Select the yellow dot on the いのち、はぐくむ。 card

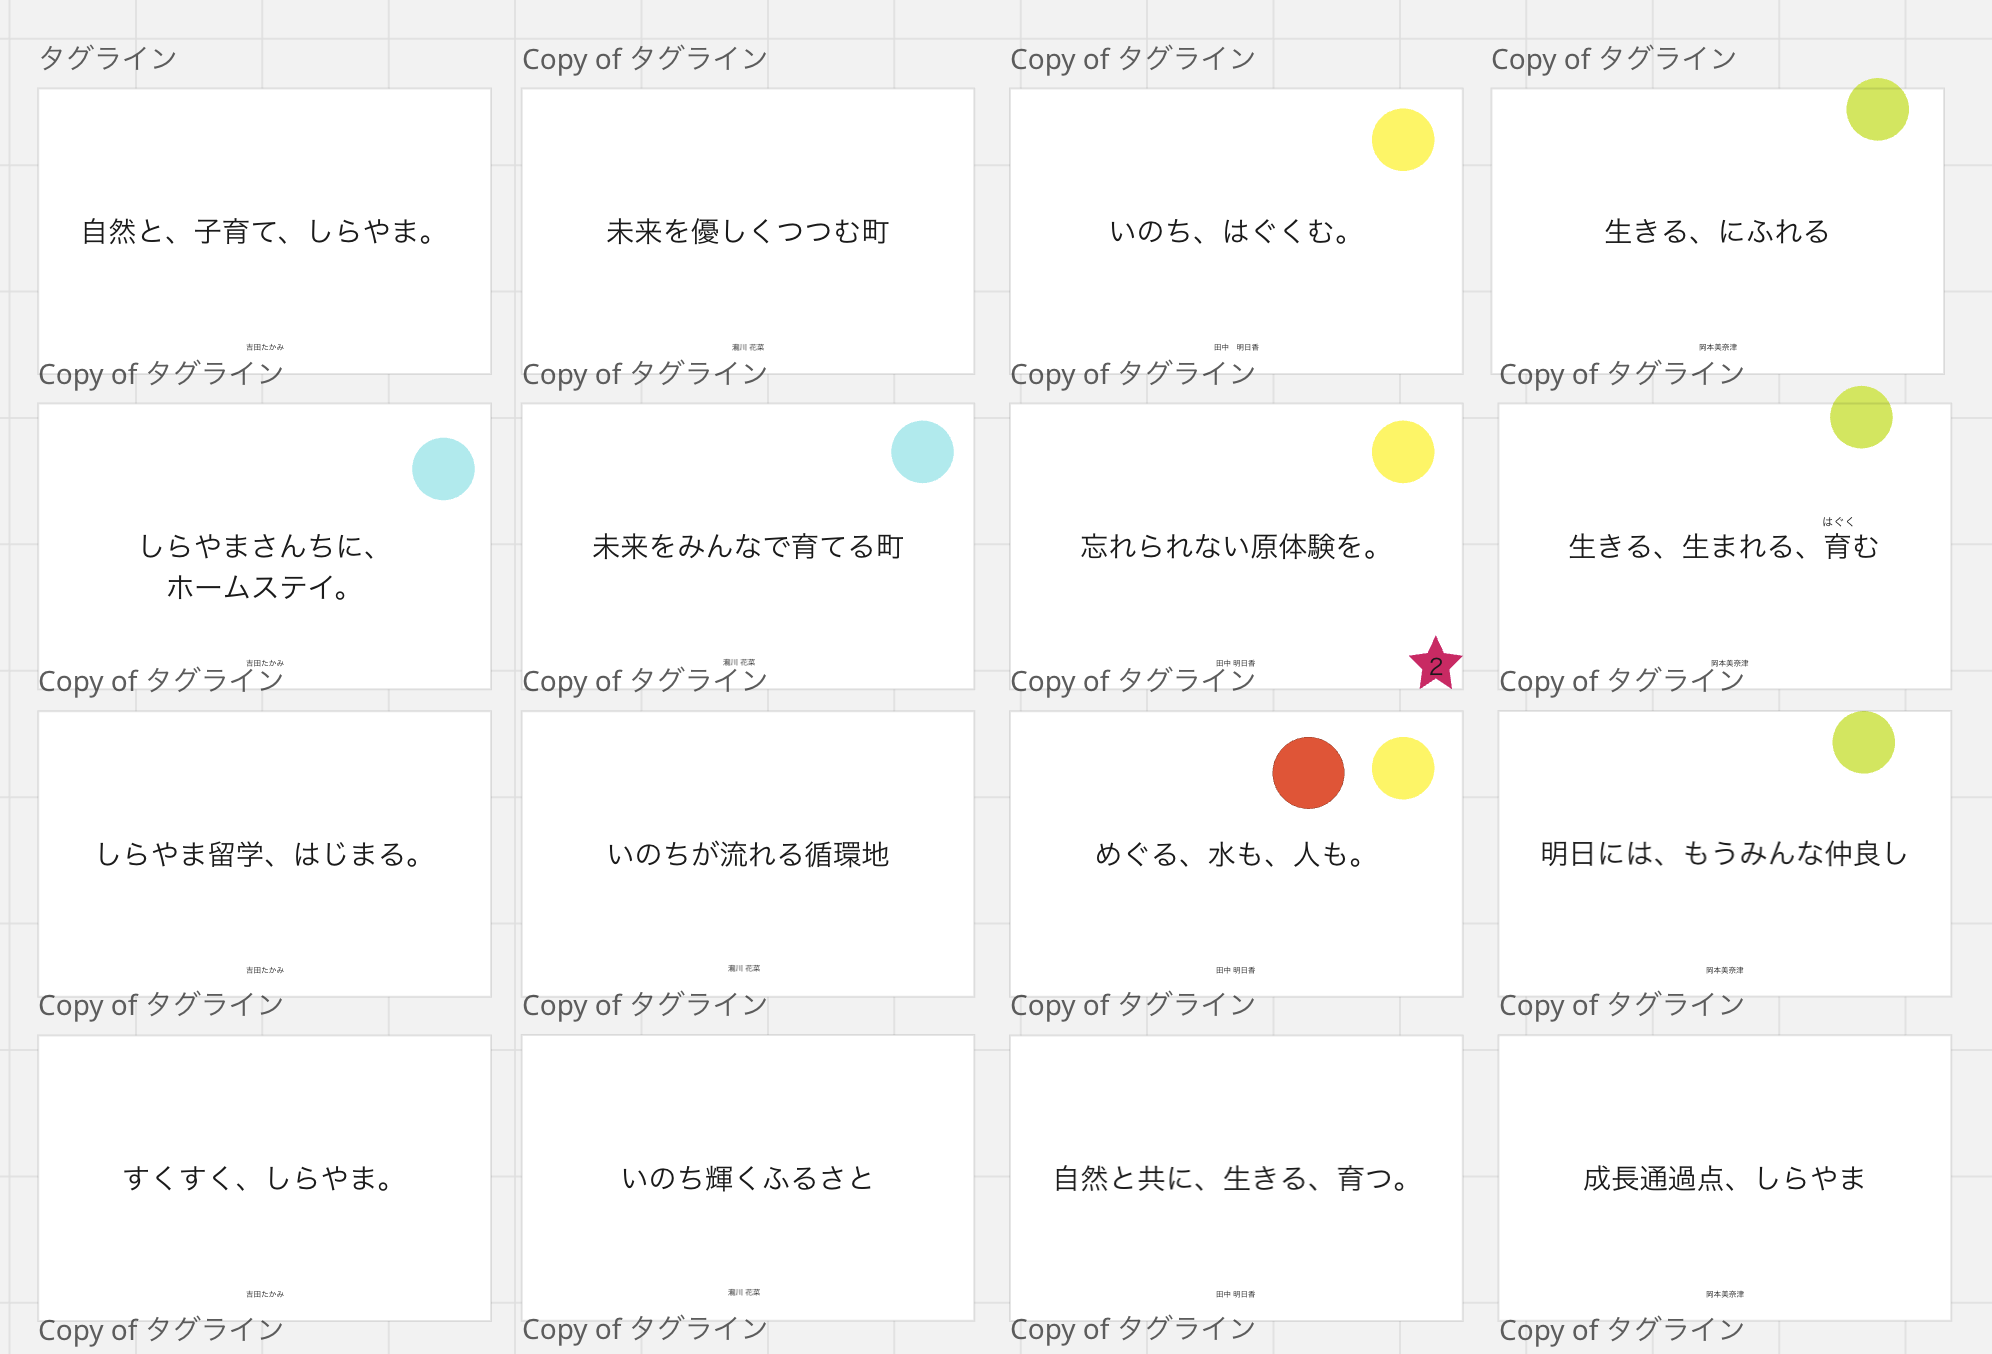point(1402,140)
